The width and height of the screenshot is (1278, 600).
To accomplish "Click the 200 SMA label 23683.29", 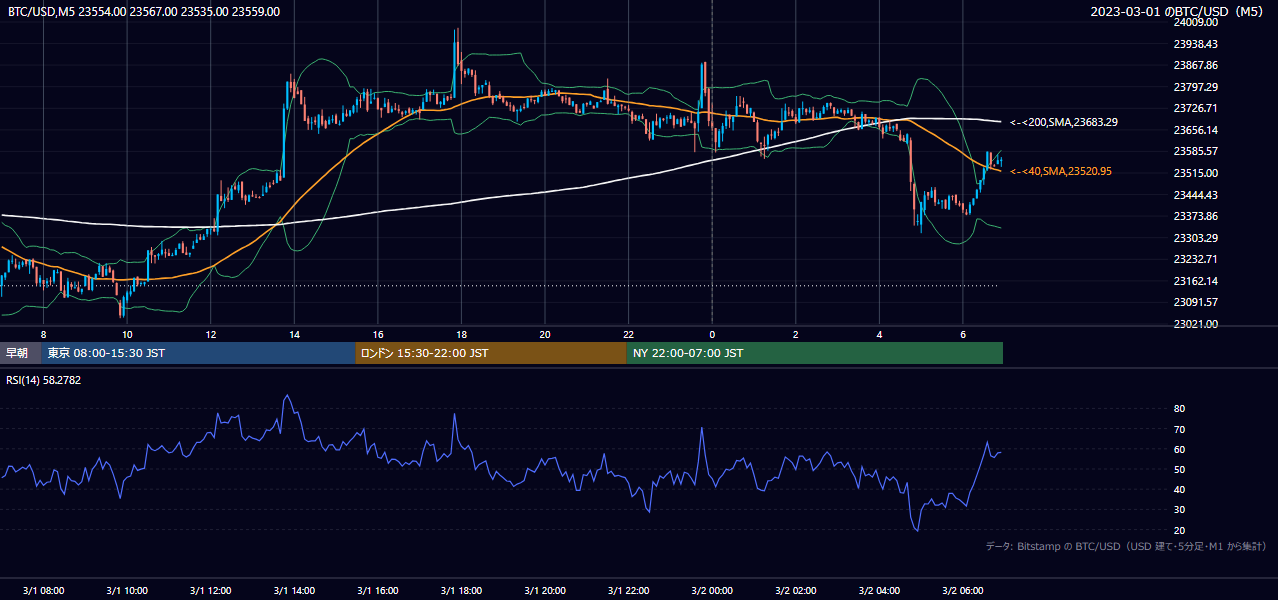I will pyautogui.click(x=1064, y=122).
